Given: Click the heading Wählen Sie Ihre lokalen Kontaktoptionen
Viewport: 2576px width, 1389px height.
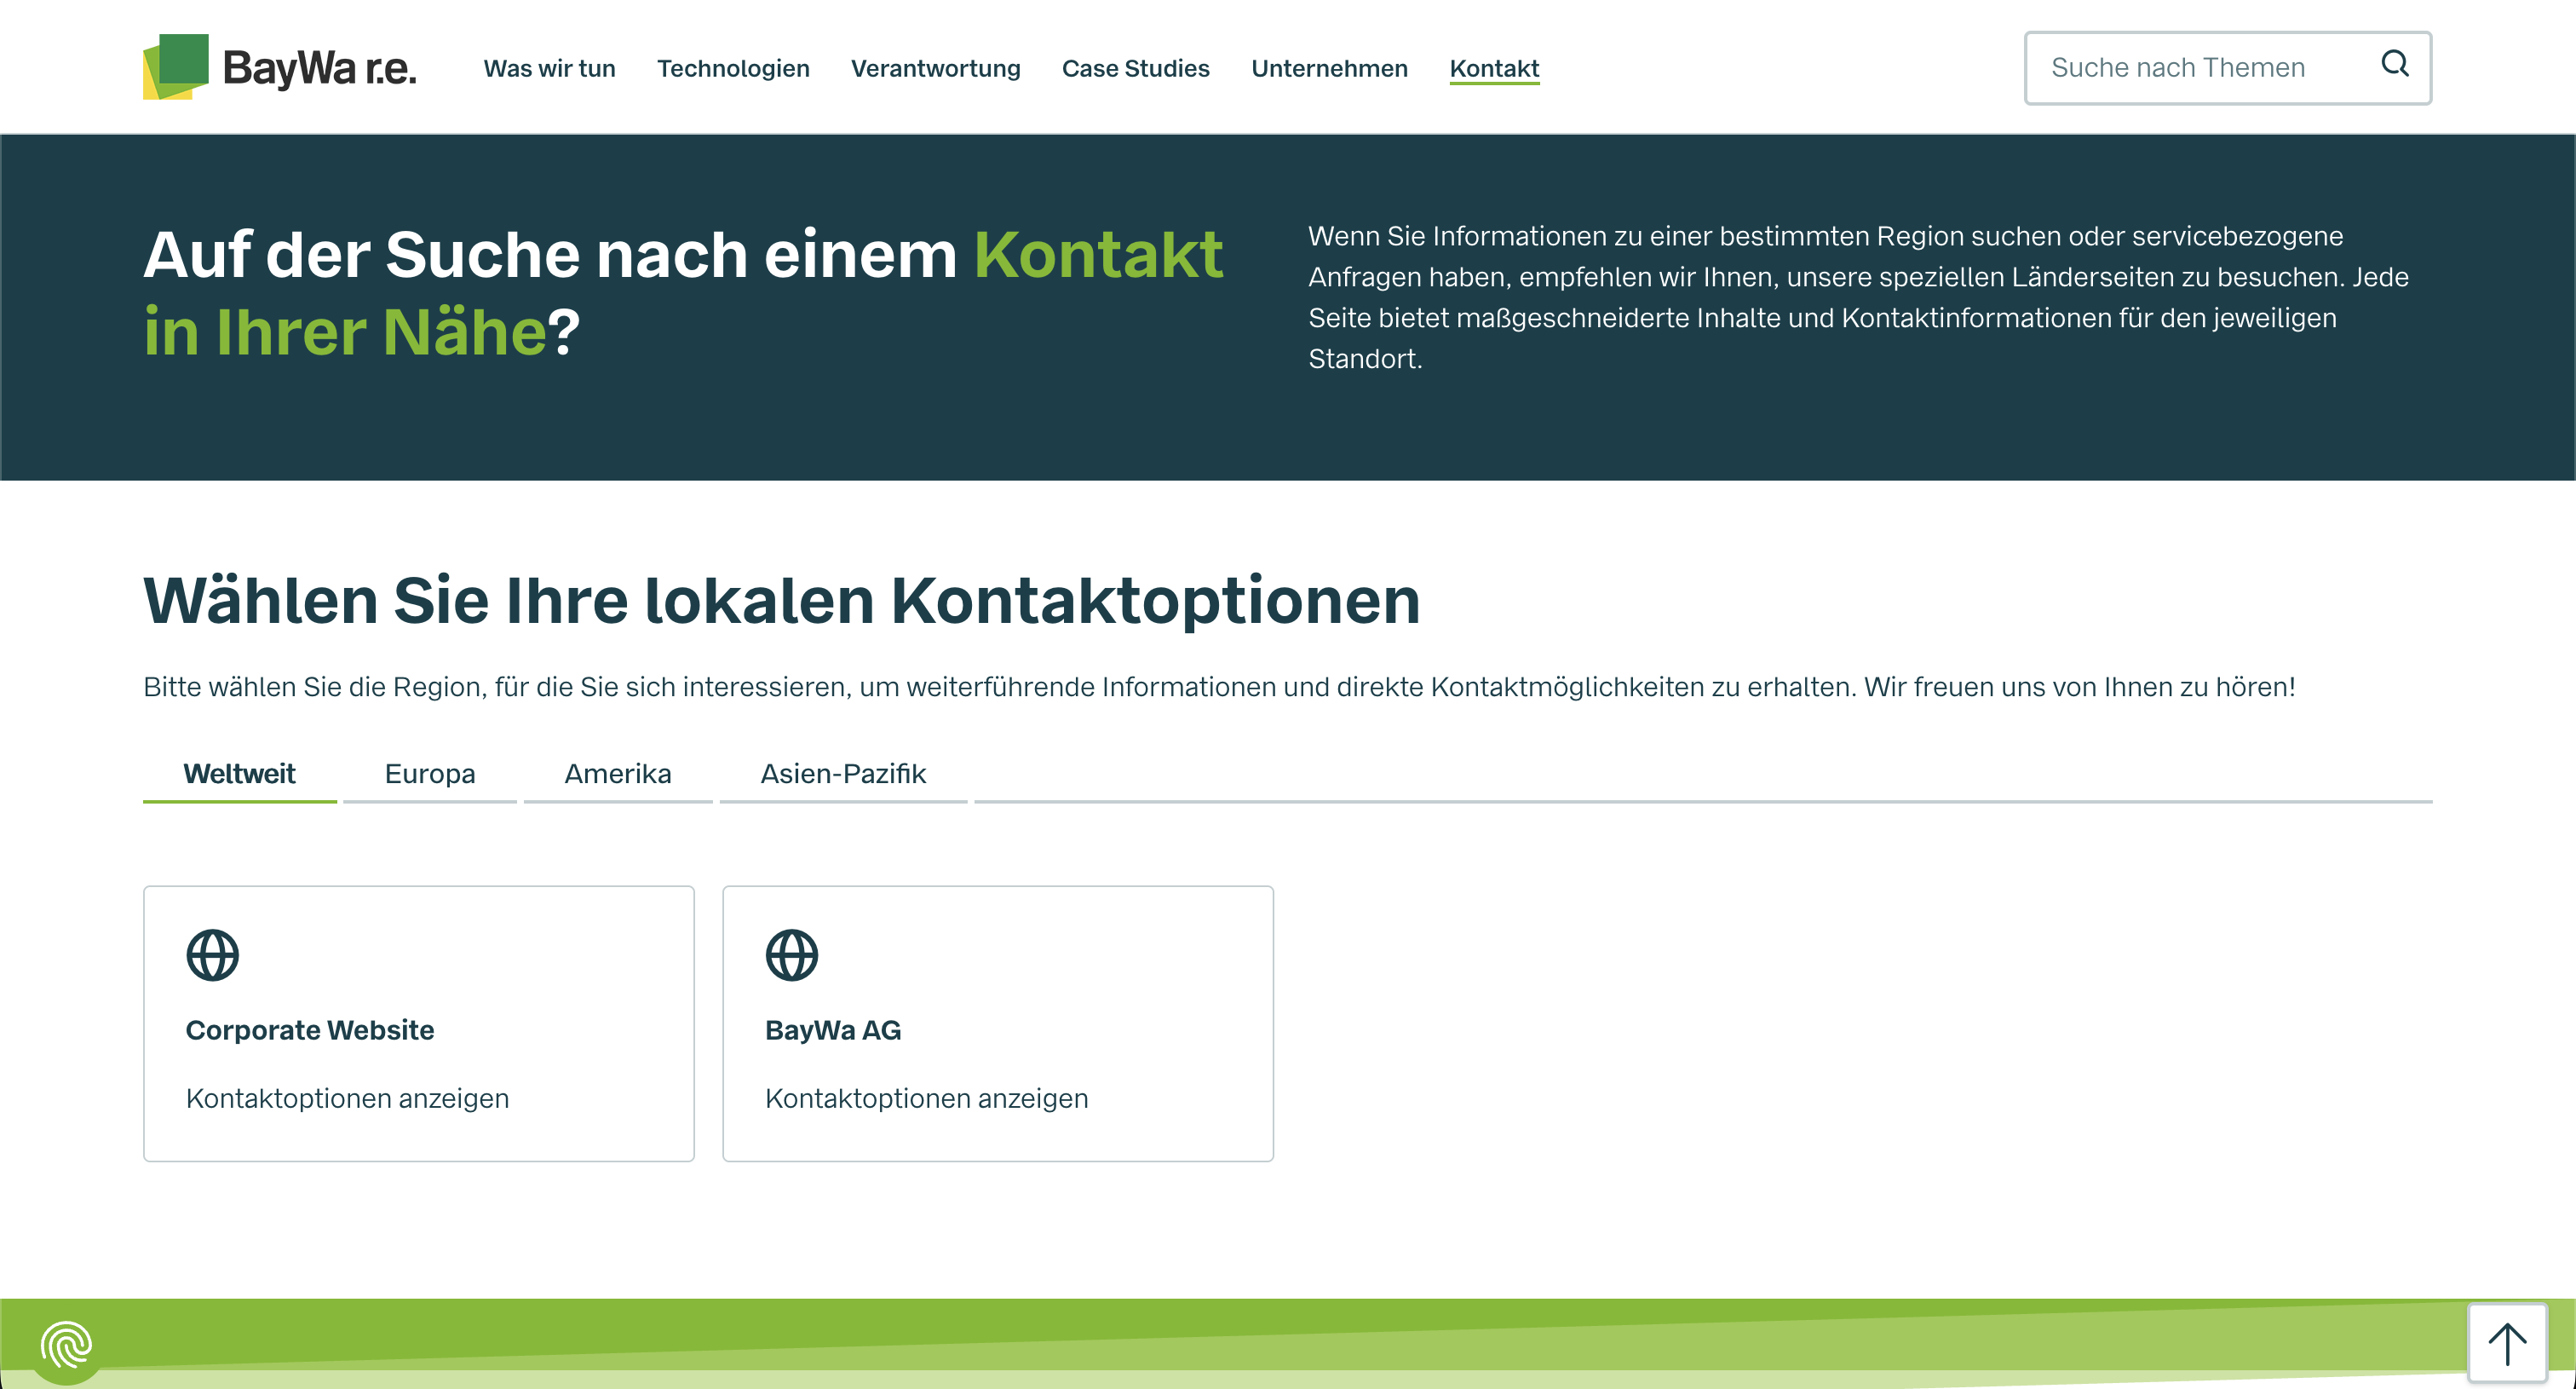Looking at the screenshot, I should click(x=781, y=601).
